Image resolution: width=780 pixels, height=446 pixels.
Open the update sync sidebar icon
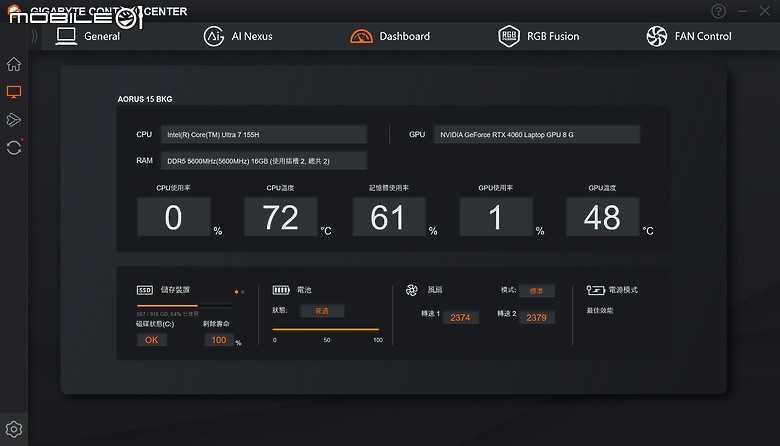[x=14, y=148]
